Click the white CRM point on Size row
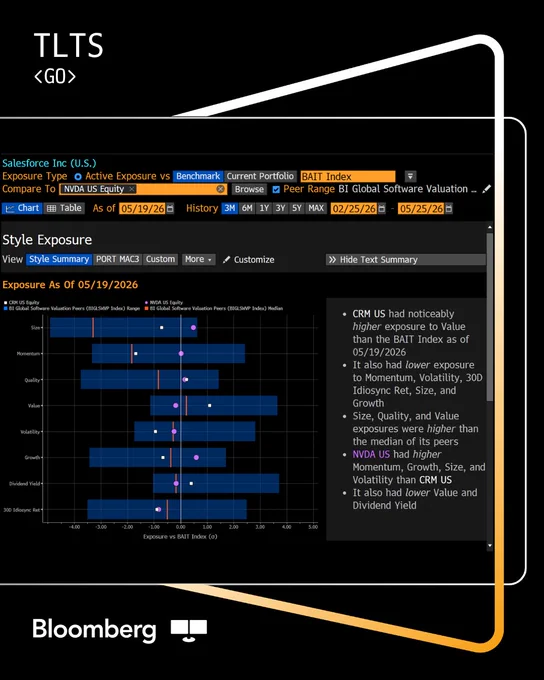This screenshot has height=680, width=544. pos(161,327)
